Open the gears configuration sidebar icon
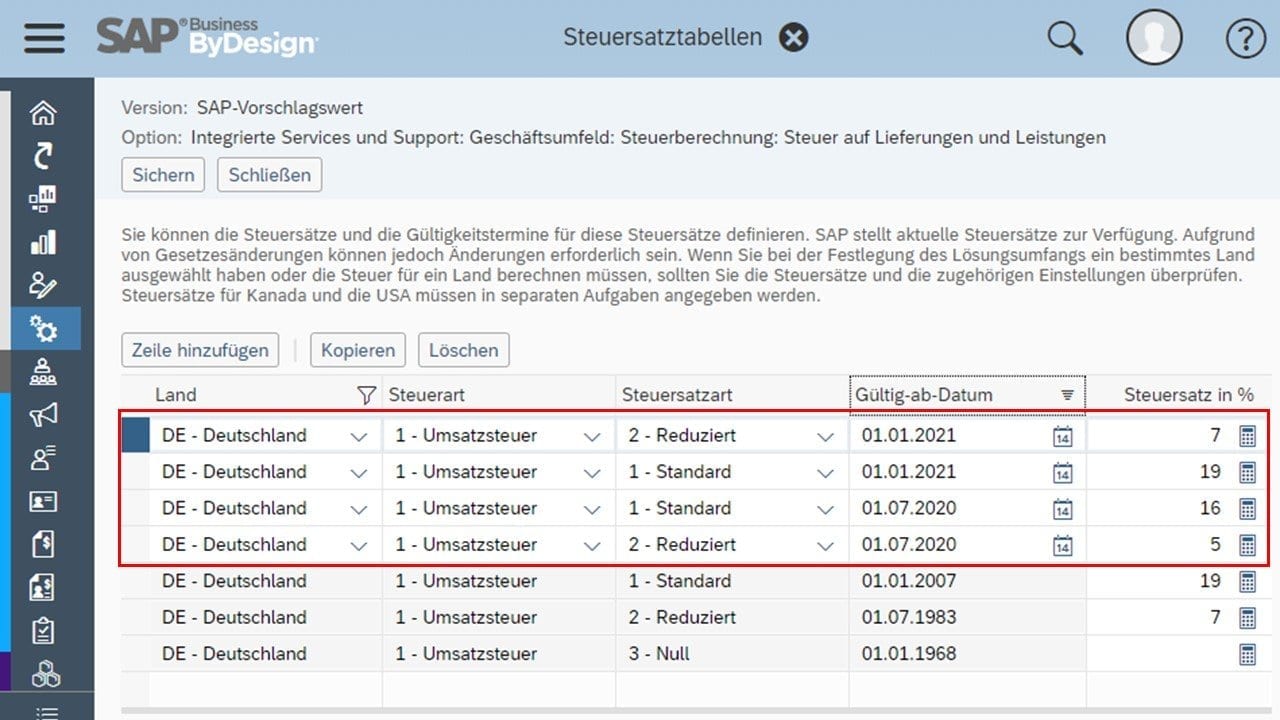This screenshot has width=1280, height=720. click(x=43, y=328)
